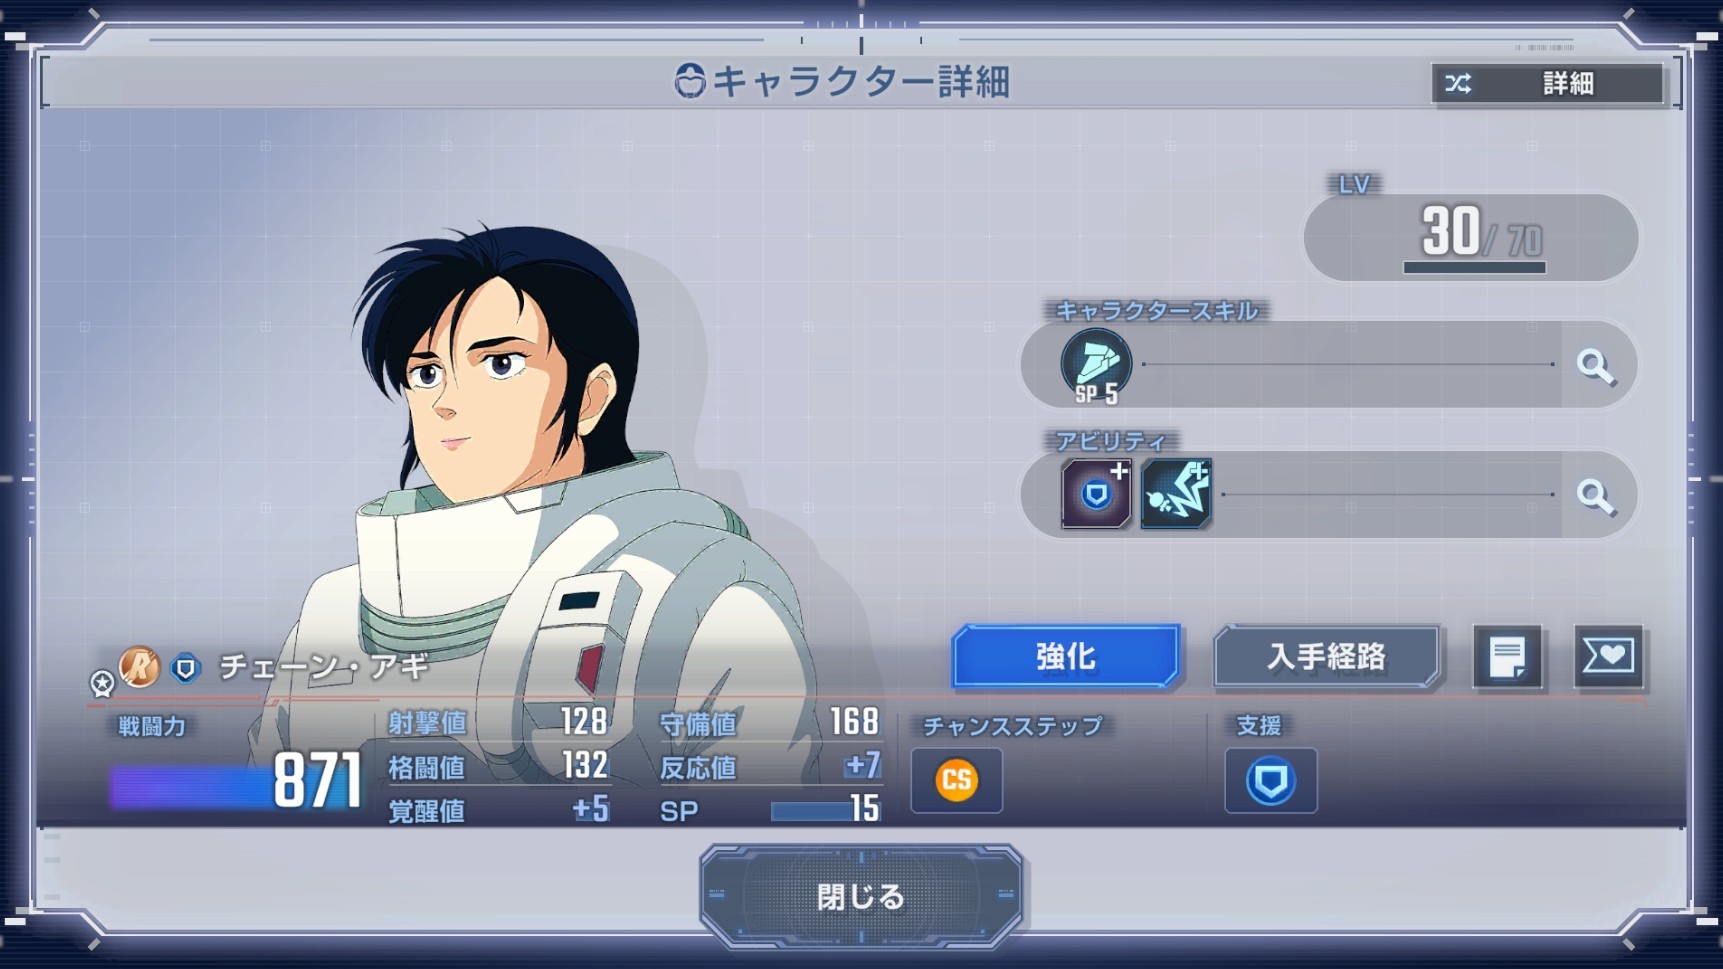
Task: Click the 入手経路 acquisition route button
Action: click(x=1326, y=656)
